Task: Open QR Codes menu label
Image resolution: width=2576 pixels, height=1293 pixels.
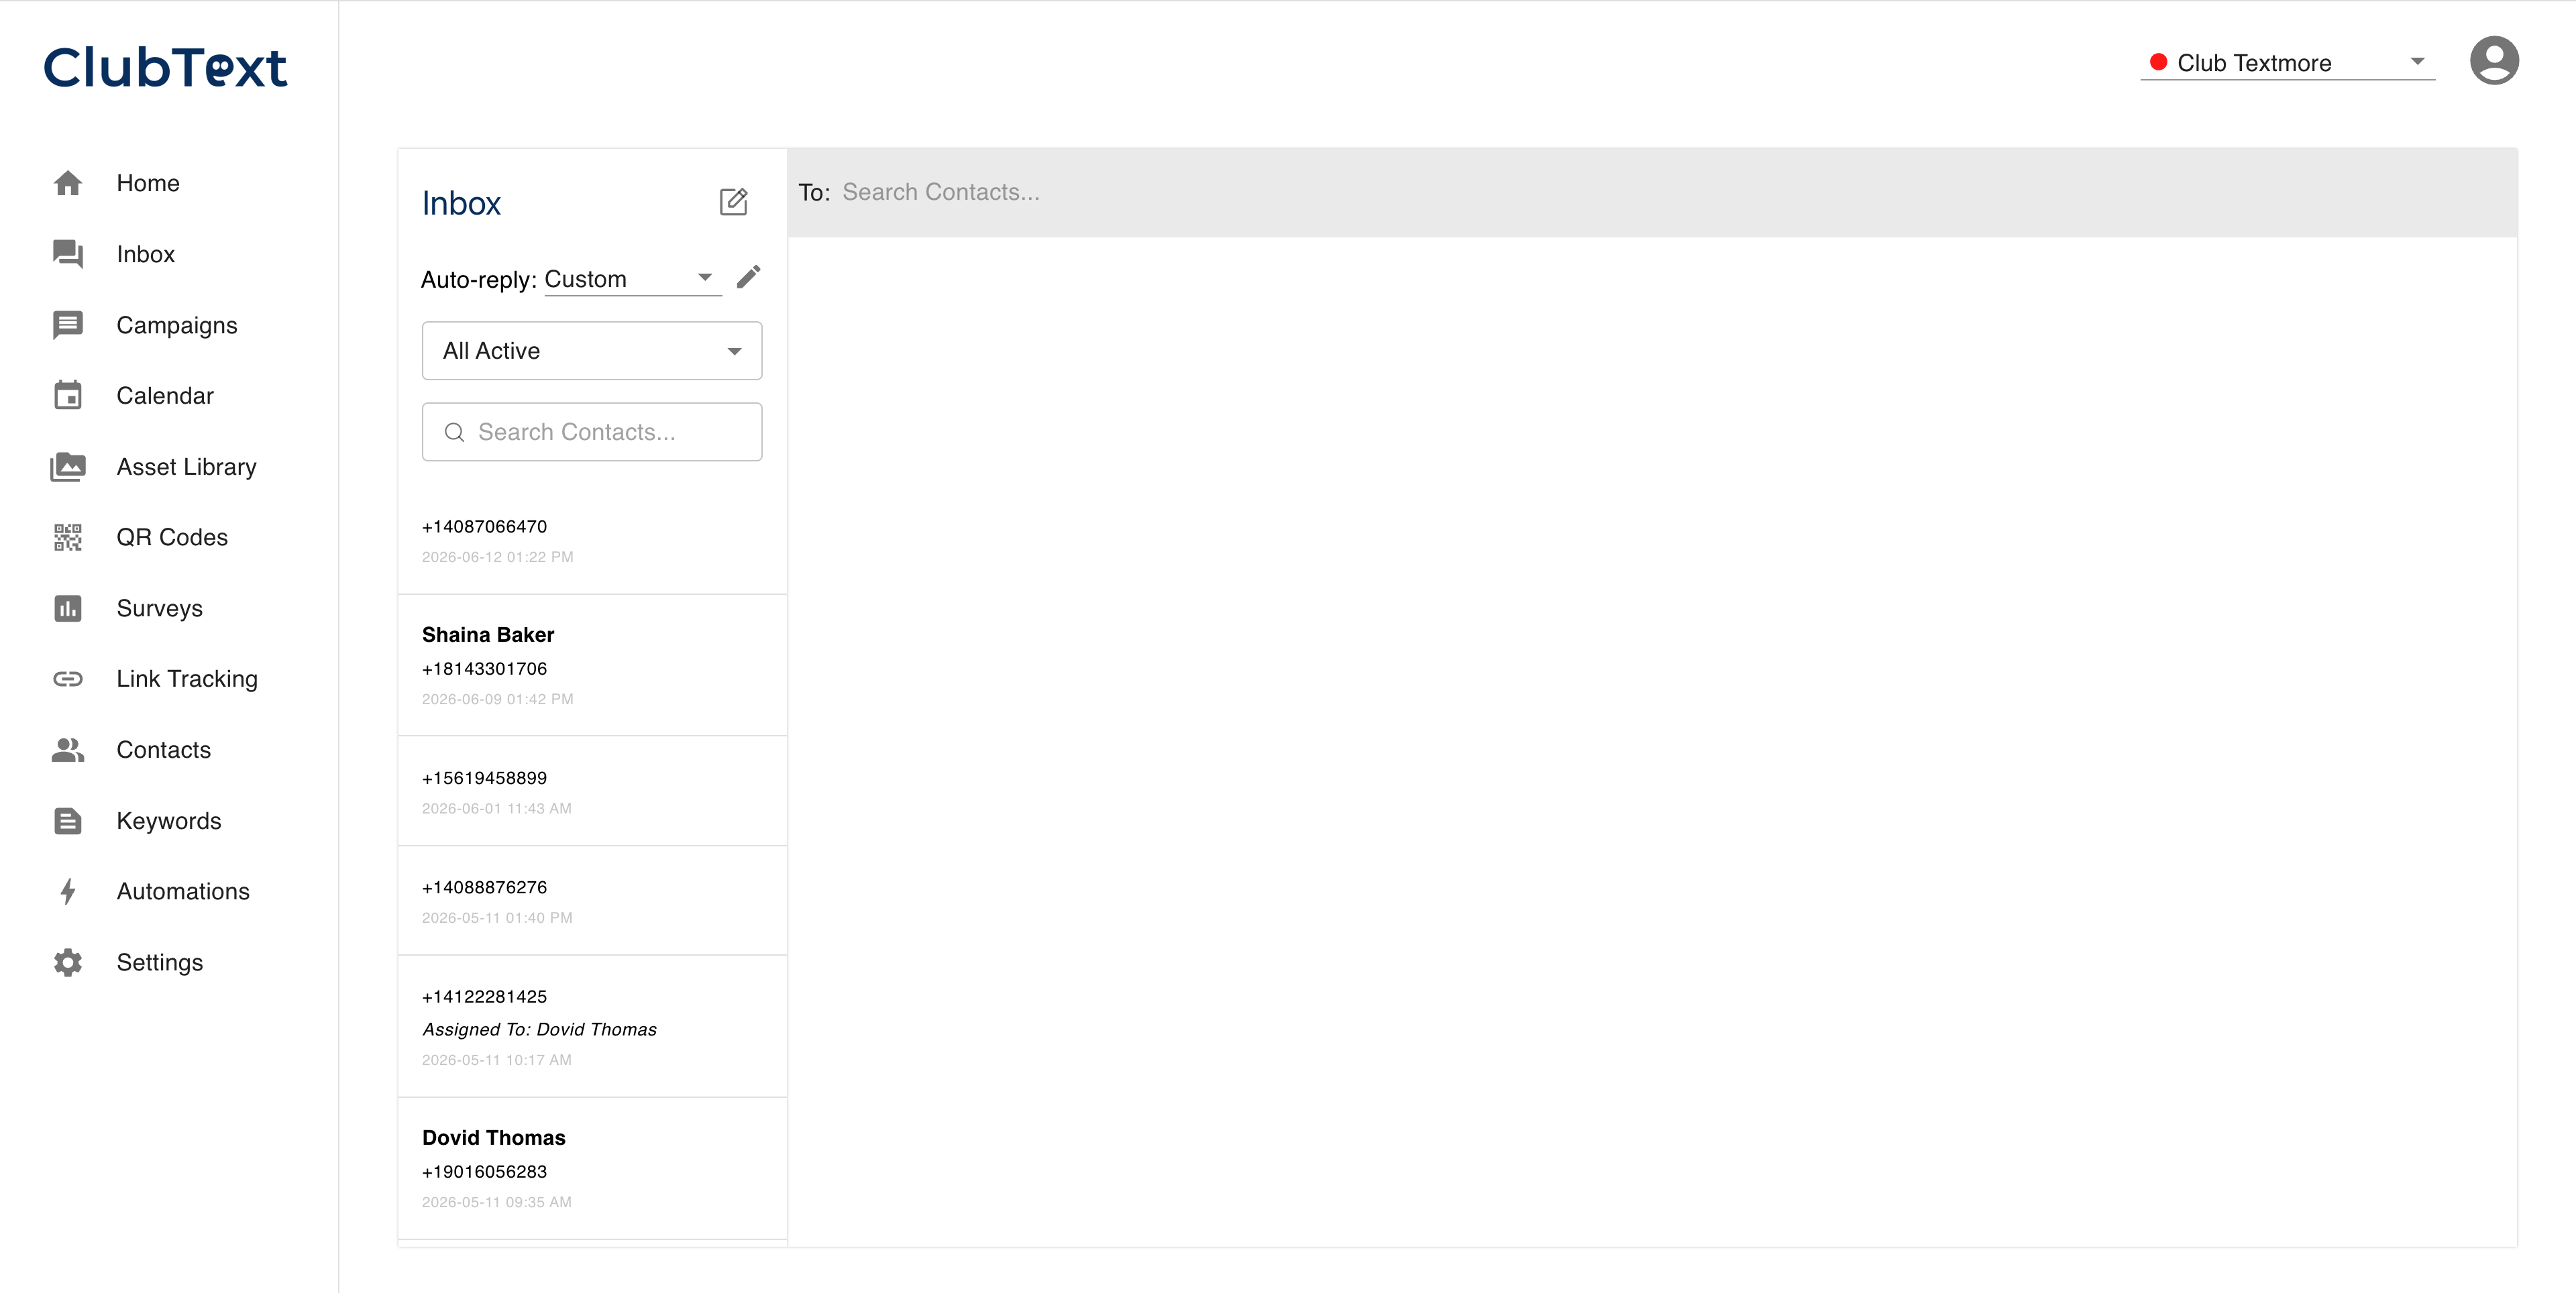Action: point(172,537)
